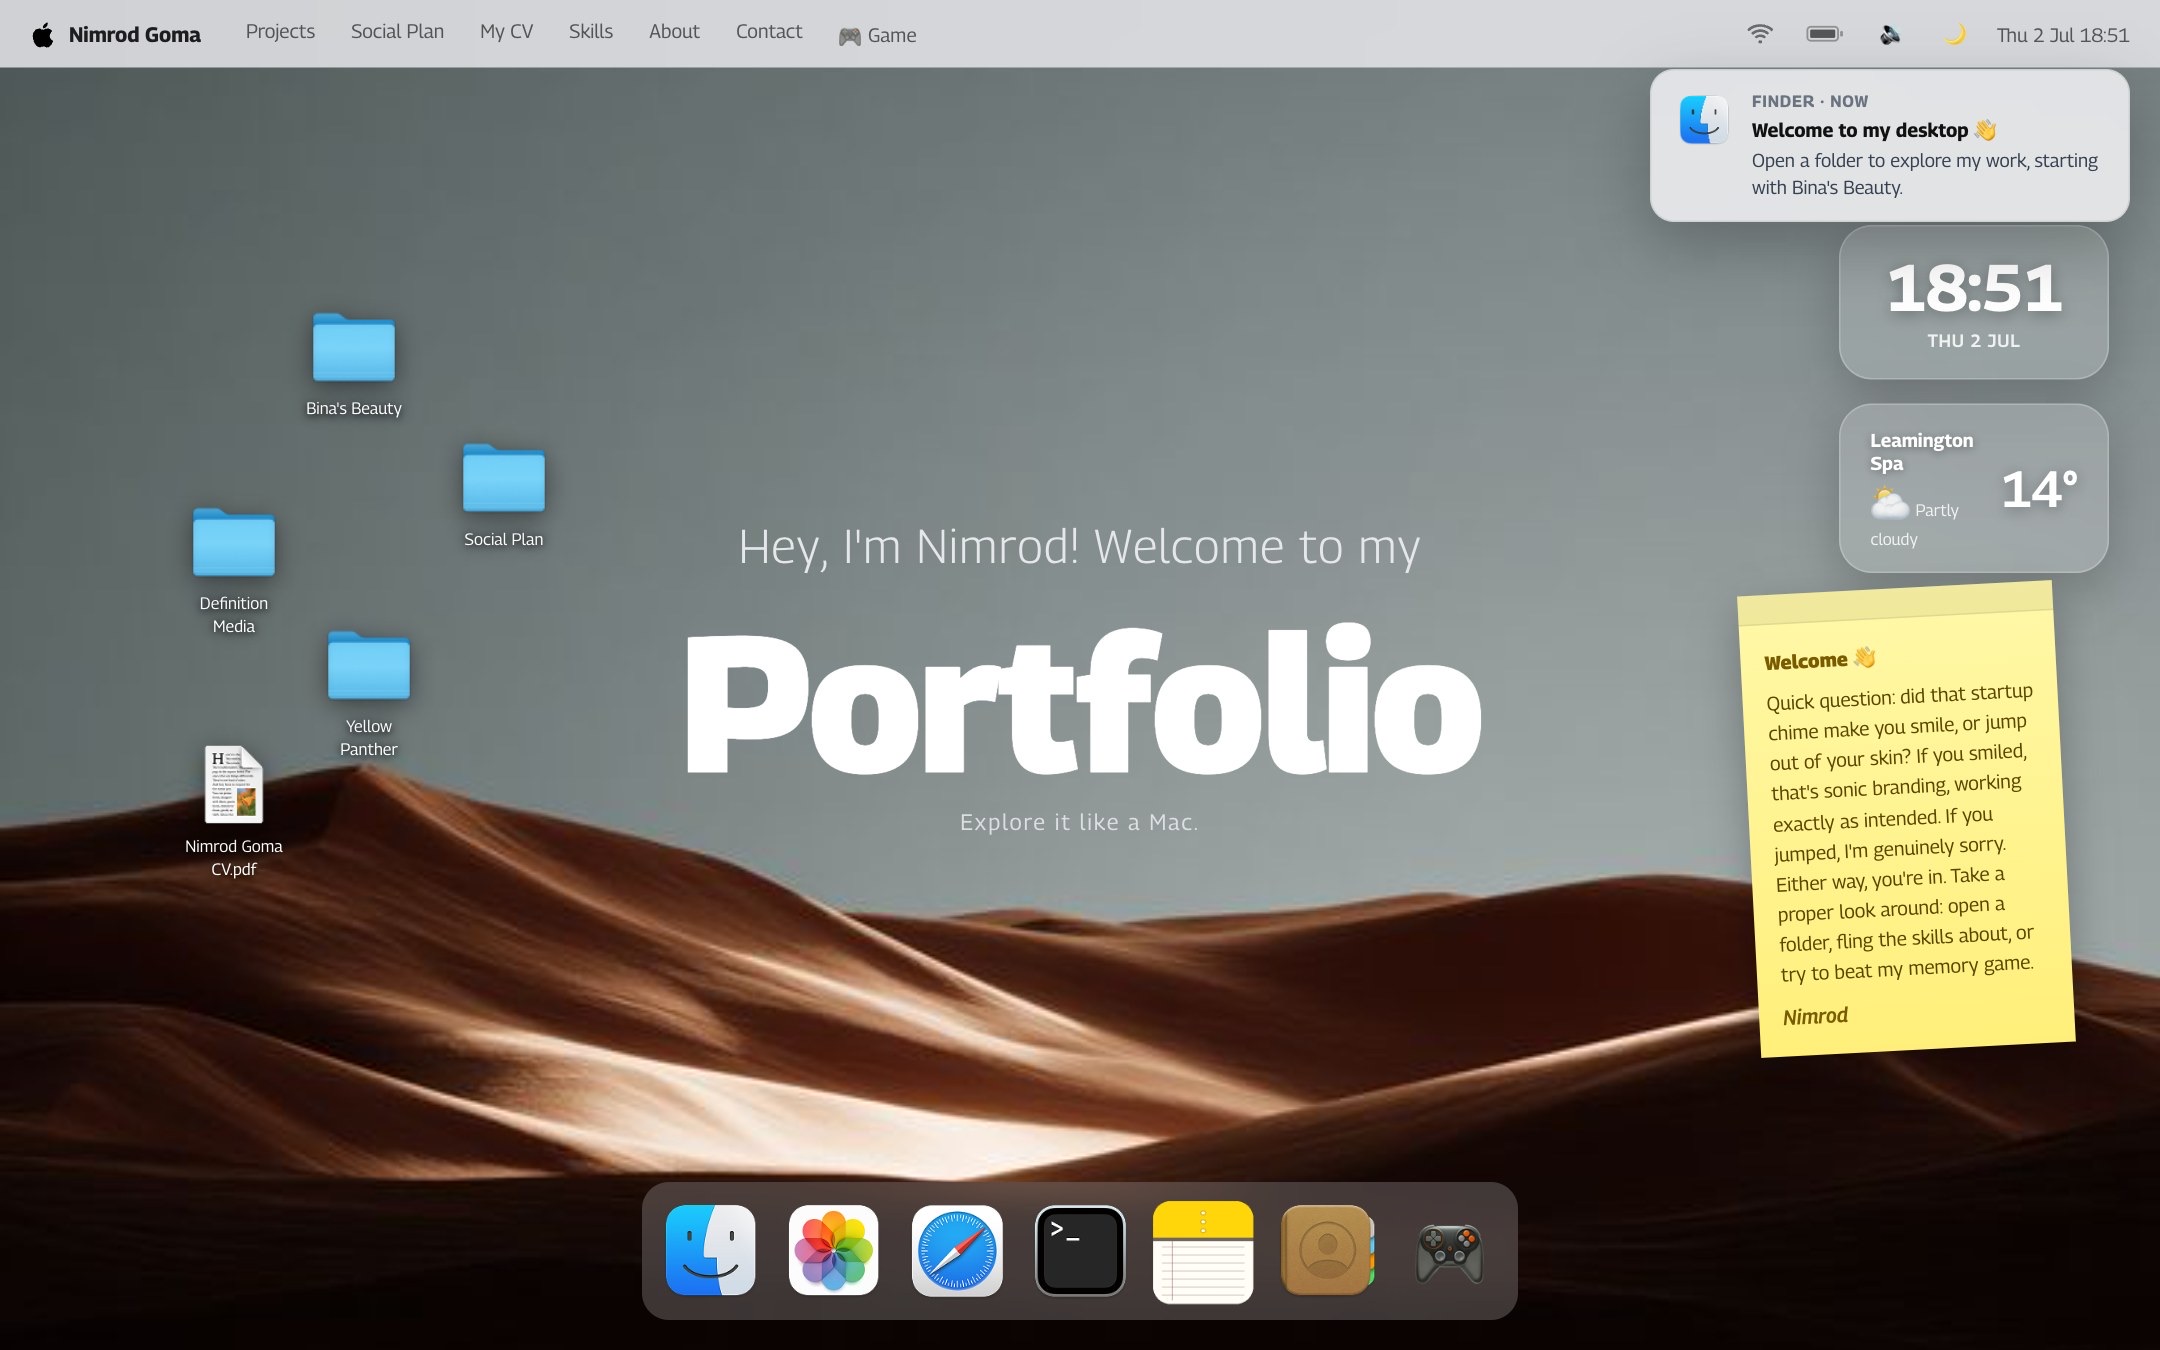Image resolution: width=2160 pixels, height=1350 pixels.
Task: Open the My CV menu item
Action: [506, 32]
